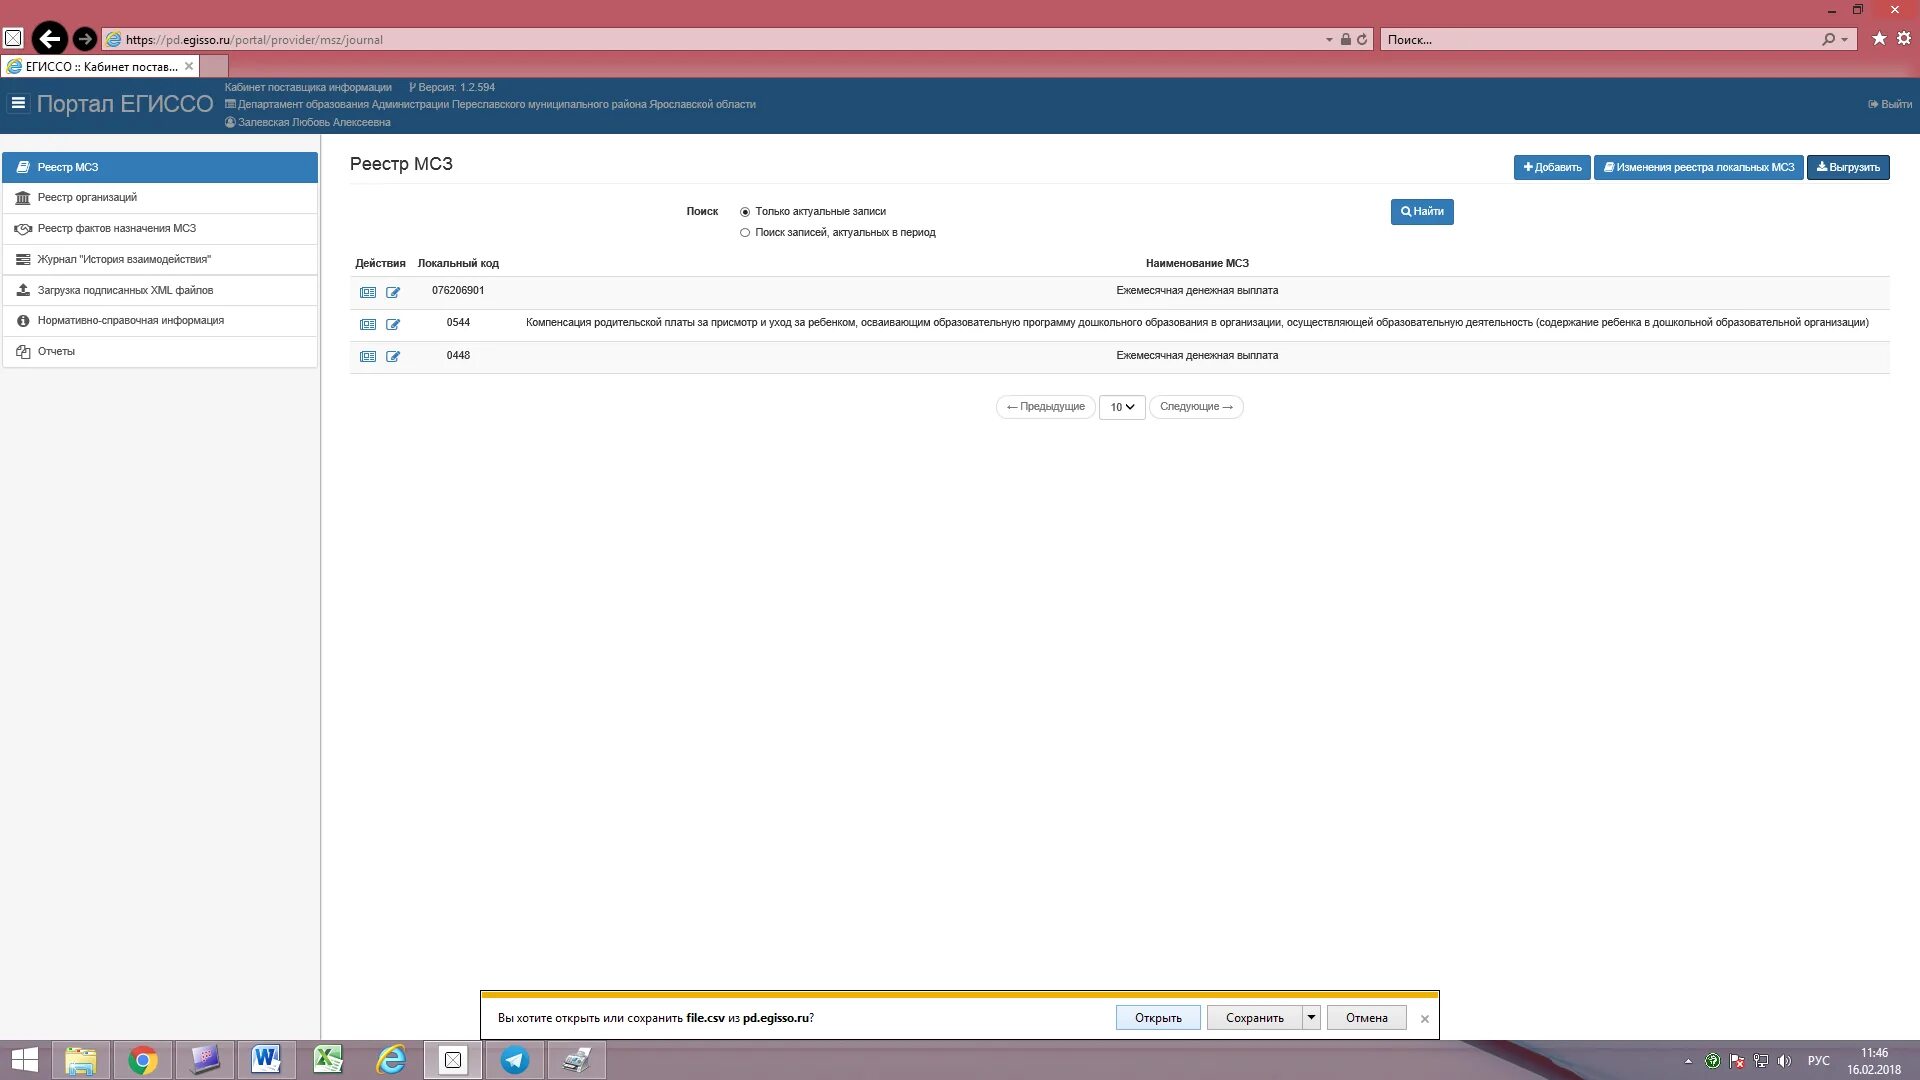Open view card icon for record 076206901
1920x1080 pixels.
tap(368, 293)
